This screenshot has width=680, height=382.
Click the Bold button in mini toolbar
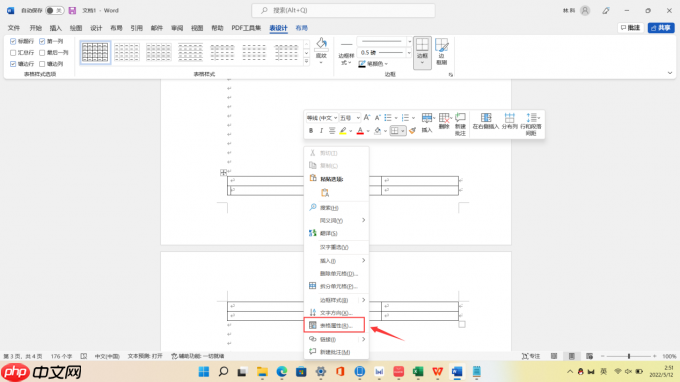(311, 131)
